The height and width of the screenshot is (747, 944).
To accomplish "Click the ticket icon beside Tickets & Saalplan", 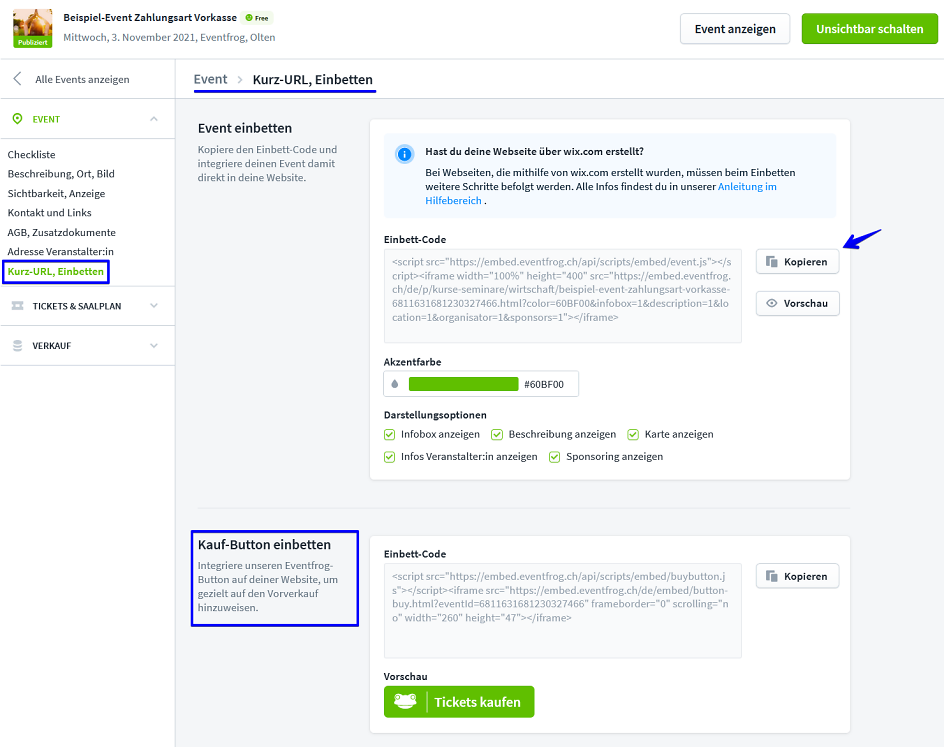I will (x=17, y=306).
